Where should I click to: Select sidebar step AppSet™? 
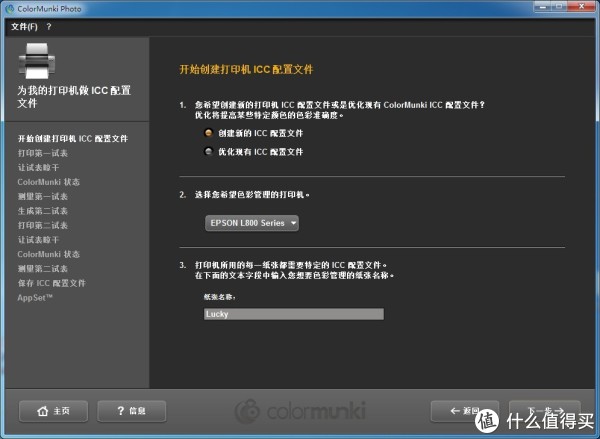pos(35,298)
